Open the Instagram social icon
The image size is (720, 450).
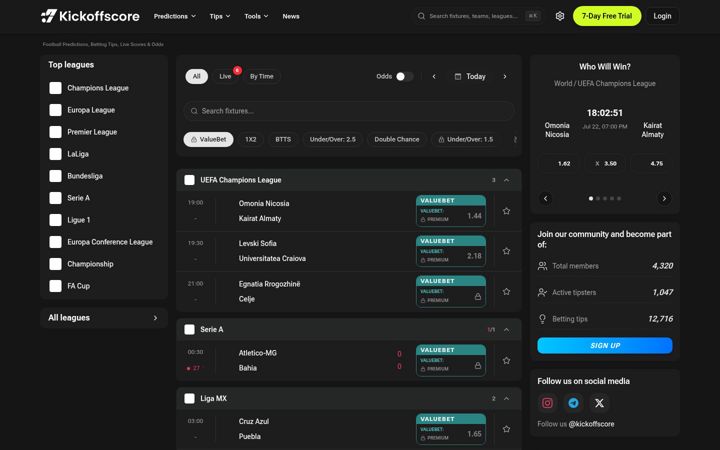[x=547, y=403]
